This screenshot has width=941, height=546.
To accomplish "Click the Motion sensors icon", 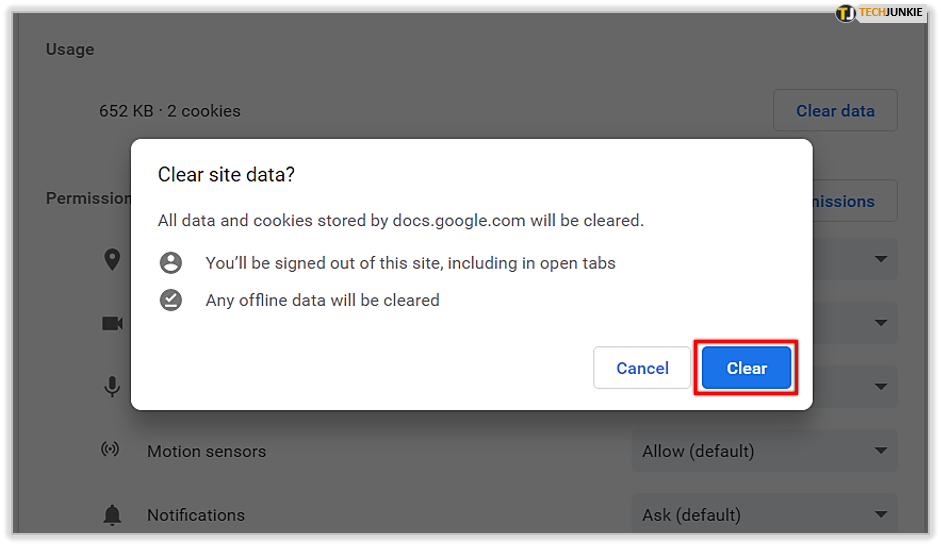I will 111,450.
